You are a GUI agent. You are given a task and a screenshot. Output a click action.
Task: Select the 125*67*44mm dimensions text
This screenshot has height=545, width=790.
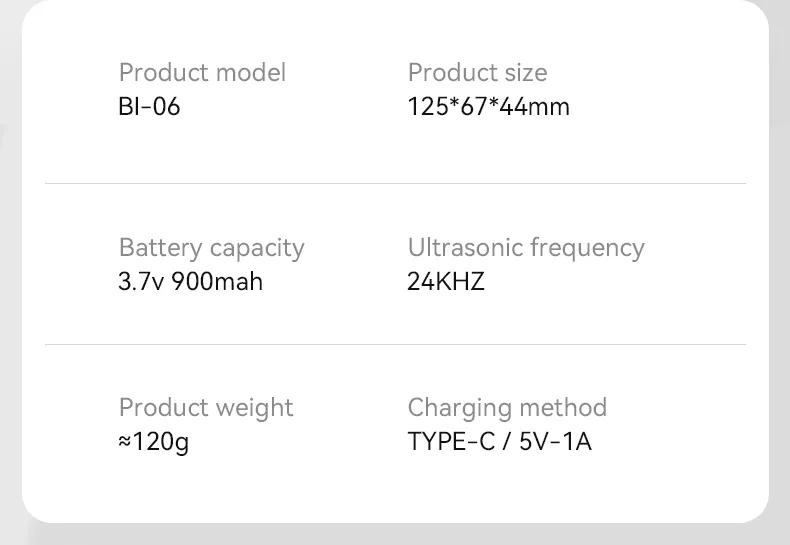pyautogui.click(x=488, y=106)
